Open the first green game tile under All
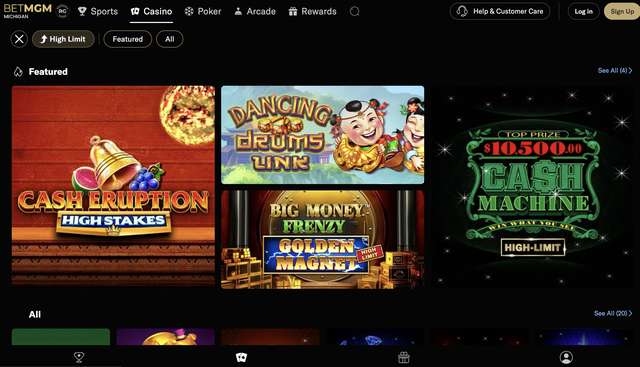Screen dimensions: 640x367 [x=61, y=337]
